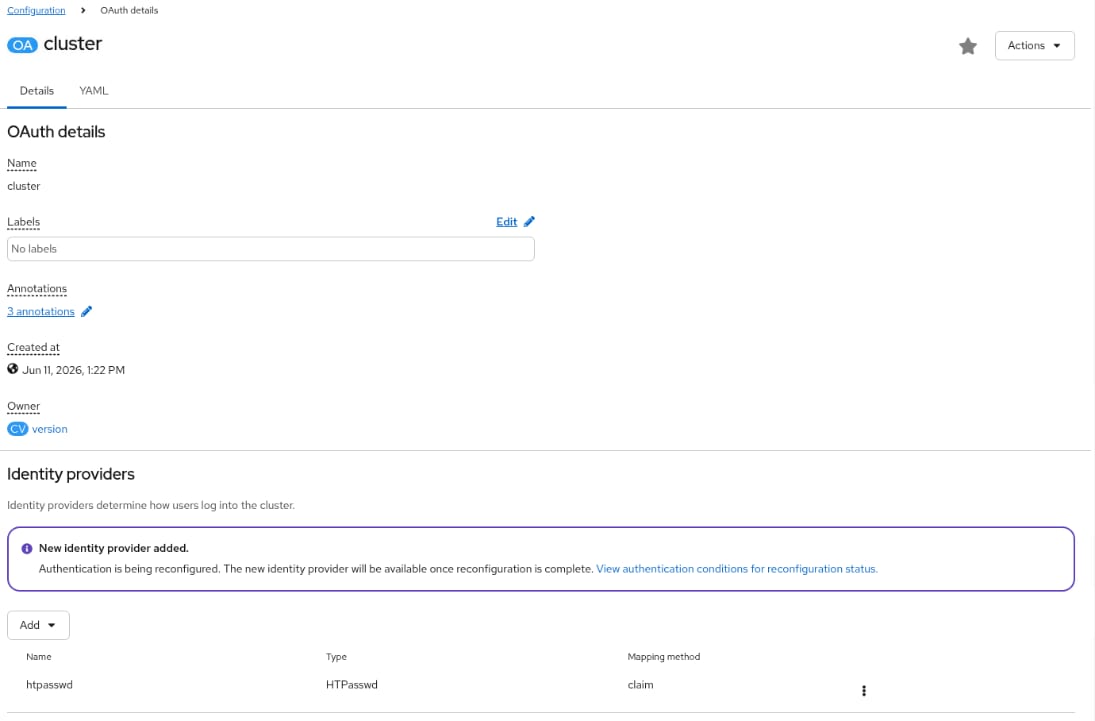Click the Owner field label
The width and height of the screenshot is (1095, 721).
point(24,406)
